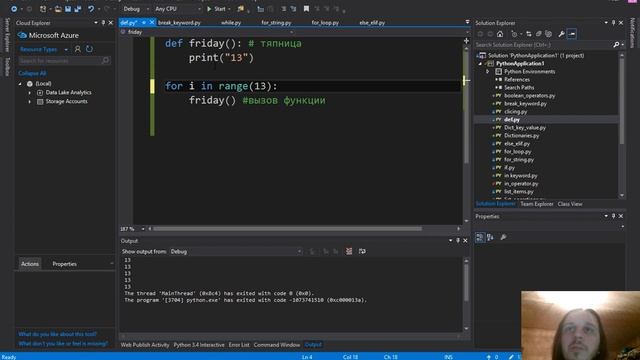Start debugging with the green Start button
This screenshot has width=640, height=360.
(216, 9)
